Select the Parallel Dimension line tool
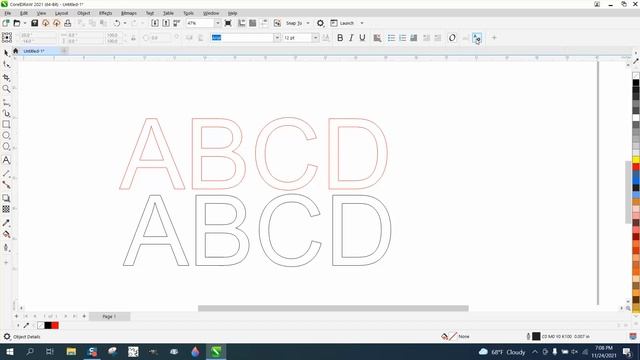The height and width of the screenshot is (360, 640). click(6, 173)
